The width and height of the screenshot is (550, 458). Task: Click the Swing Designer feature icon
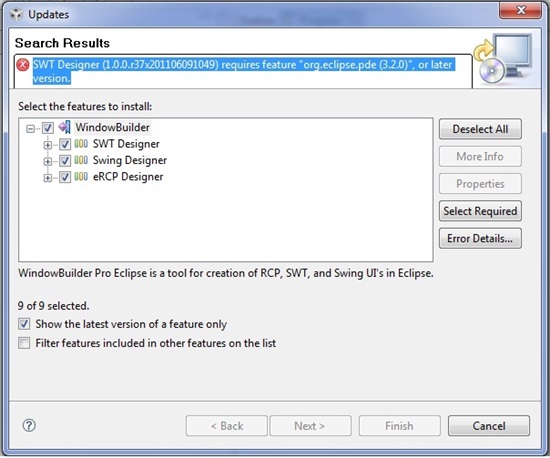[x=81, y=160]
